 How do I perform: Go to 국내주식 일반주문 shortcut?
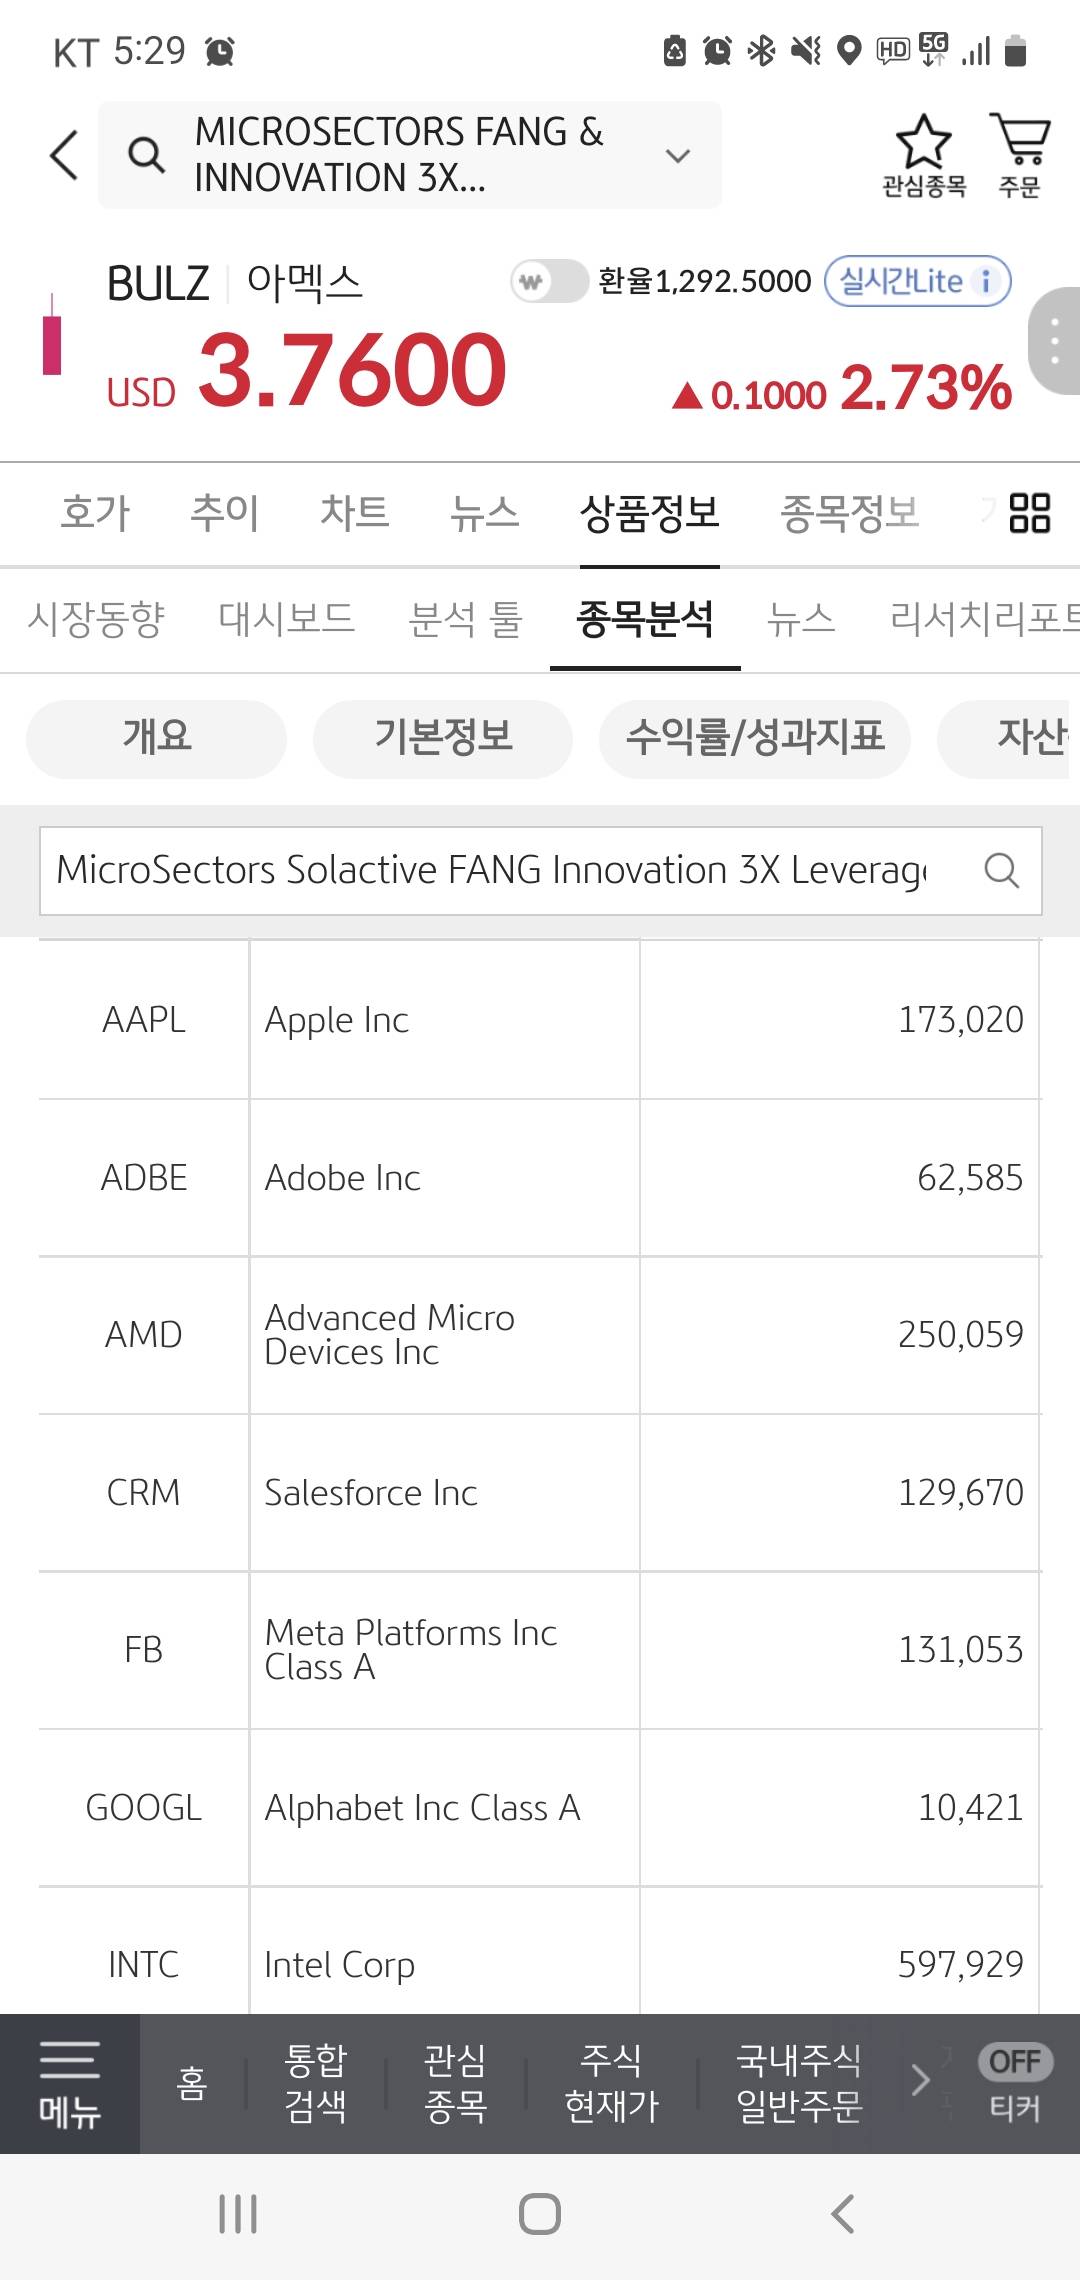click(798, 2083)
